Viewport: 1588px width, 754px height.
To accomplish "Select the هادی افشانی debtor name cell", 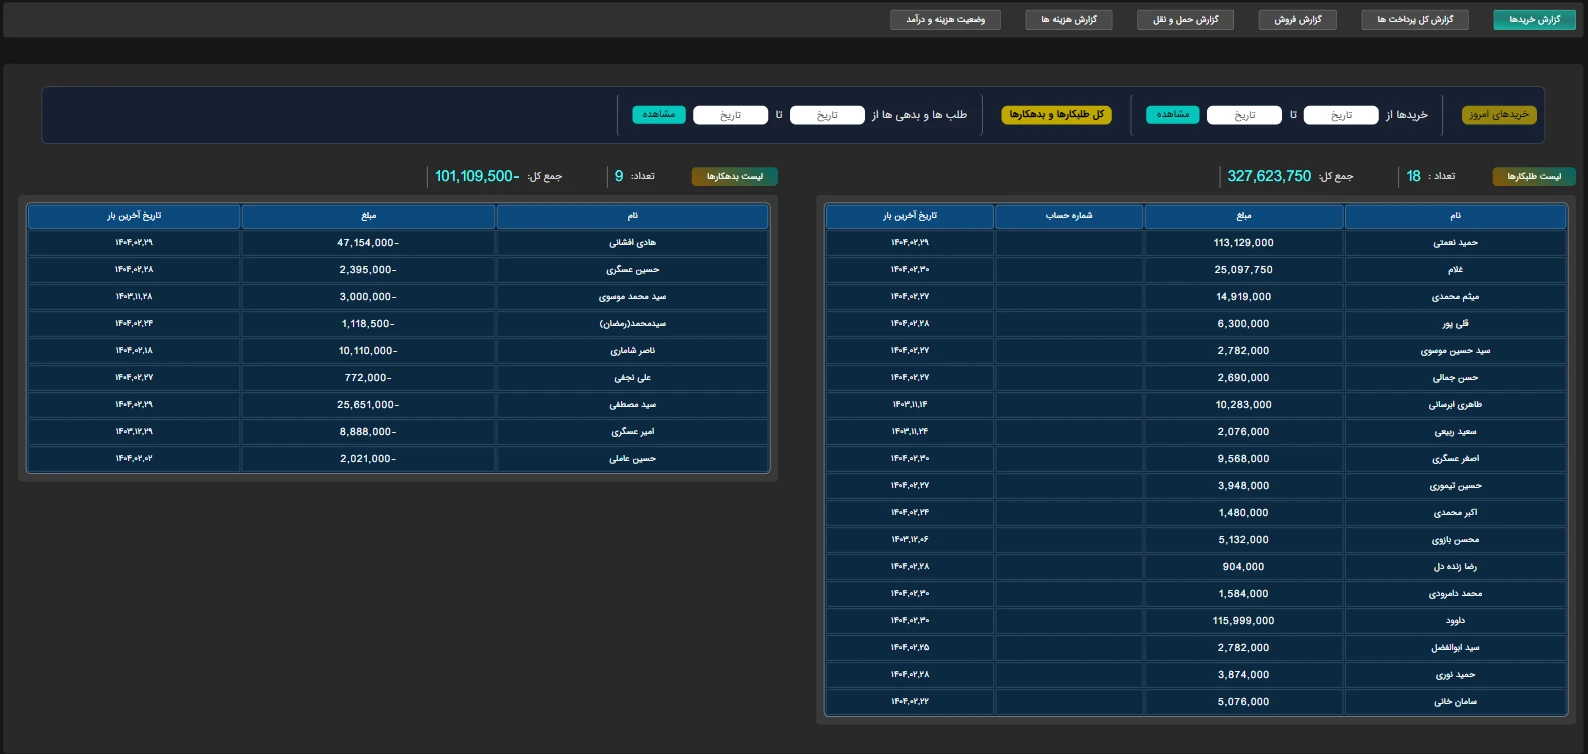I will click(x=632, y=243).
